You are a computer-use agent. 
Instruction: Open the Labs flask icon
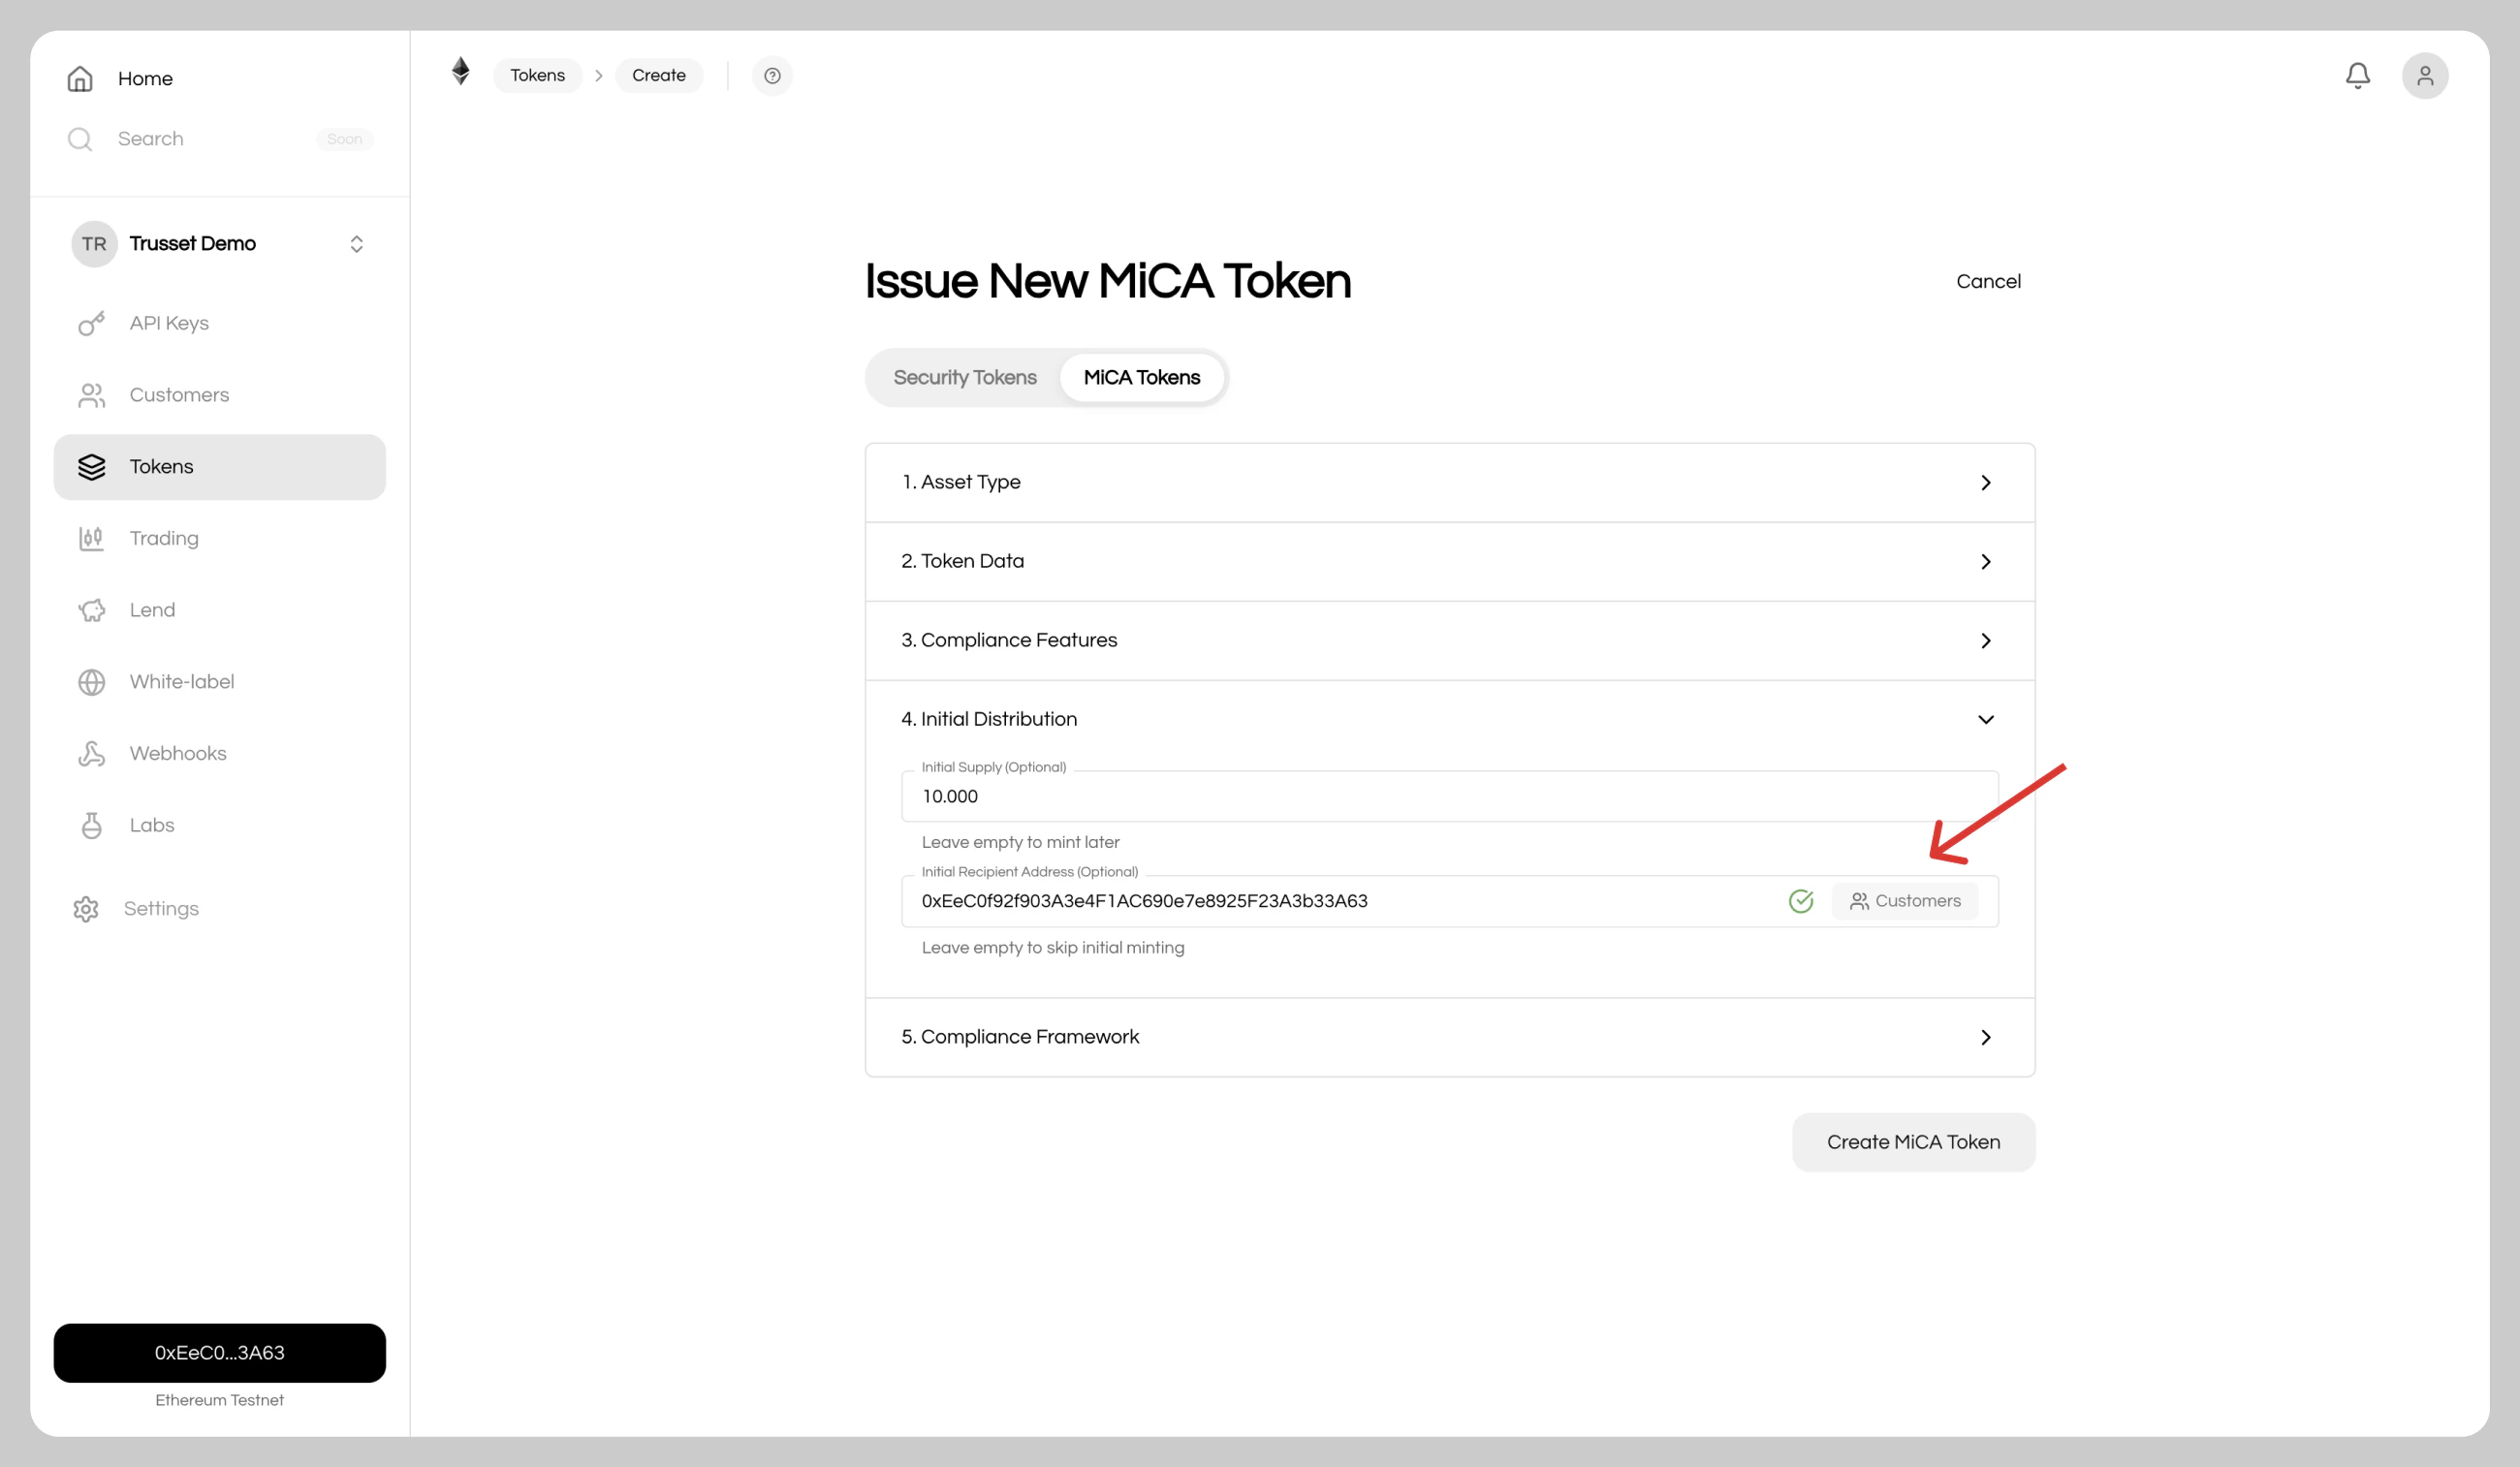click(92, 825)
